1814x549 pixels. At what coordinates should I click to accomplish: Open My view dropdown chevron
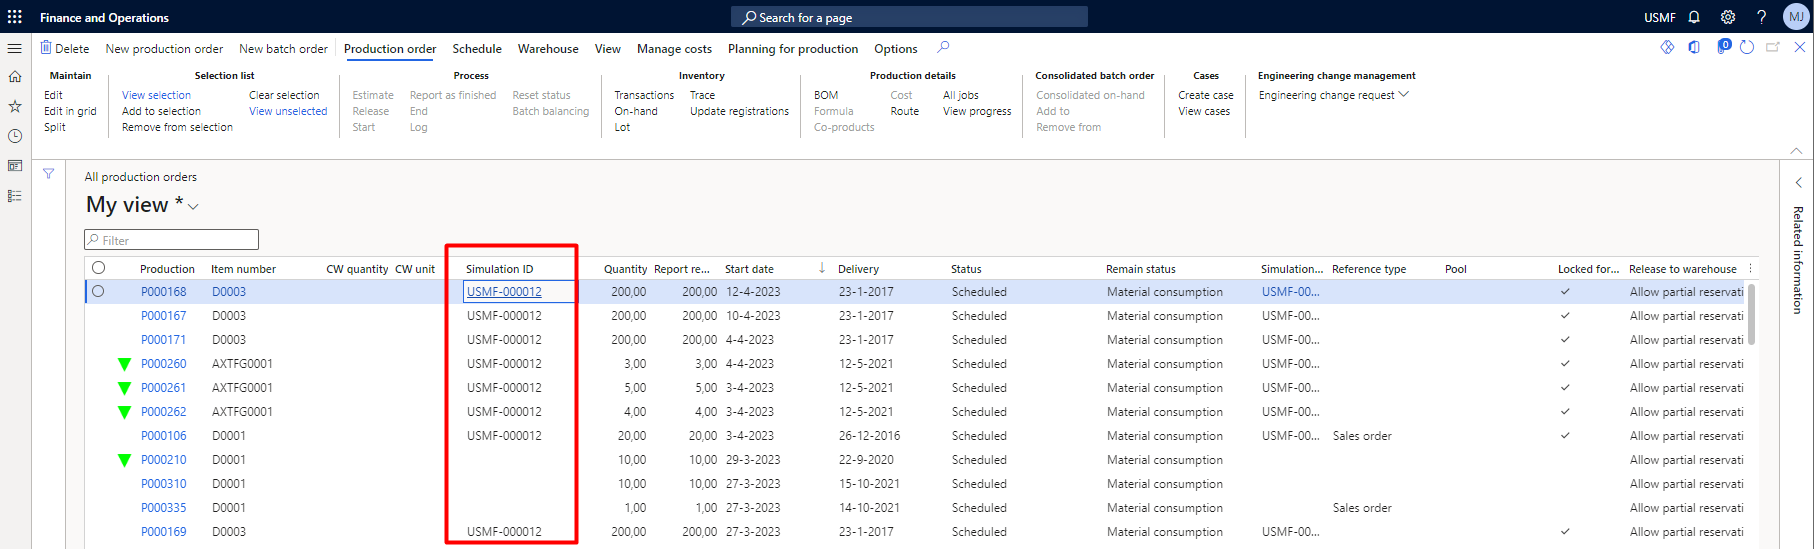(194, 207)
